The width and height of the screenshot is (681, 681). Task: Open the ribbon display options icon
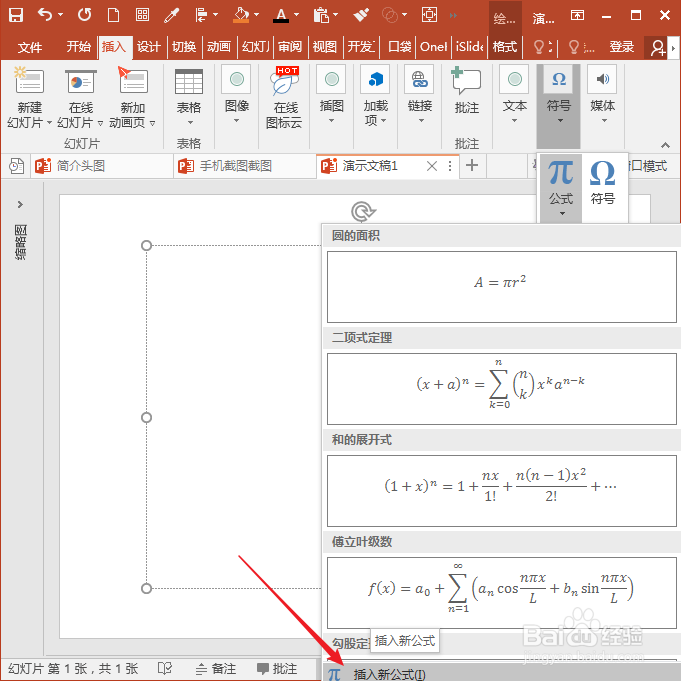coord(577,15)
